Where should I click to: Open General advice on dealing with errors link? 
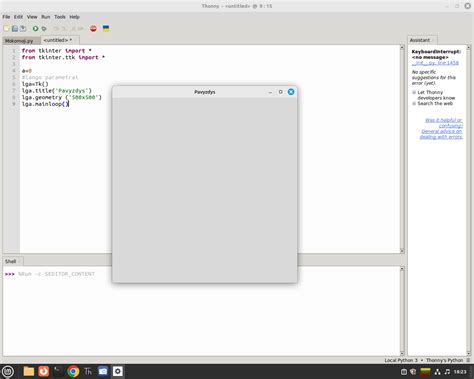pyautogui.click(x=441, y=134)
